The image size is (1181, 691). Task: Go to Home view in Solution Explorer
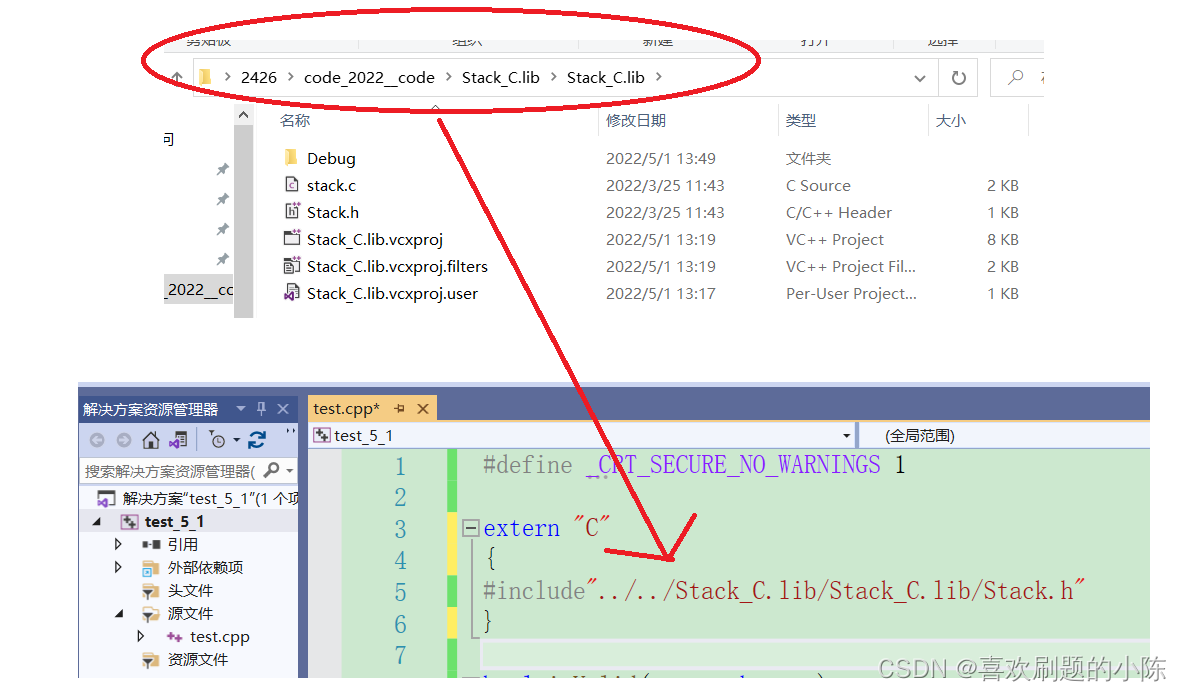coord(151,439)
